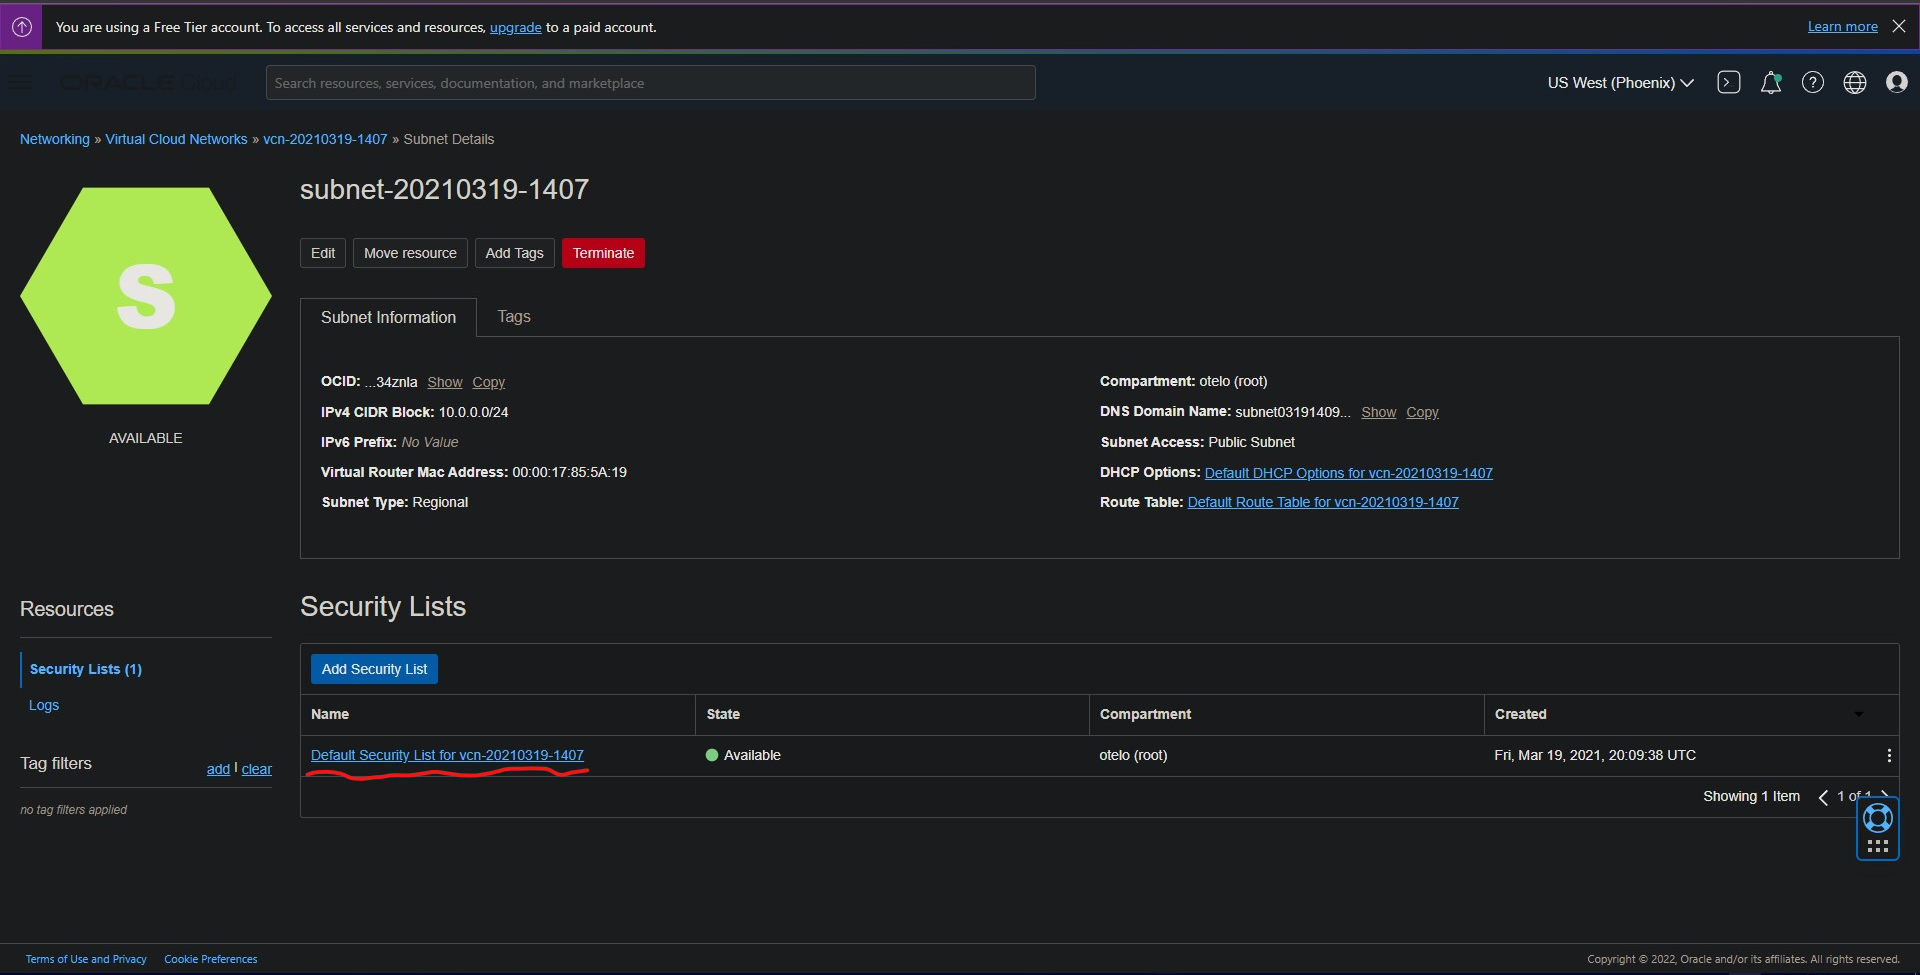Screen dimensions: 1920x975
Task: Open the language globe icon
Action: [x=1855, y=83]
